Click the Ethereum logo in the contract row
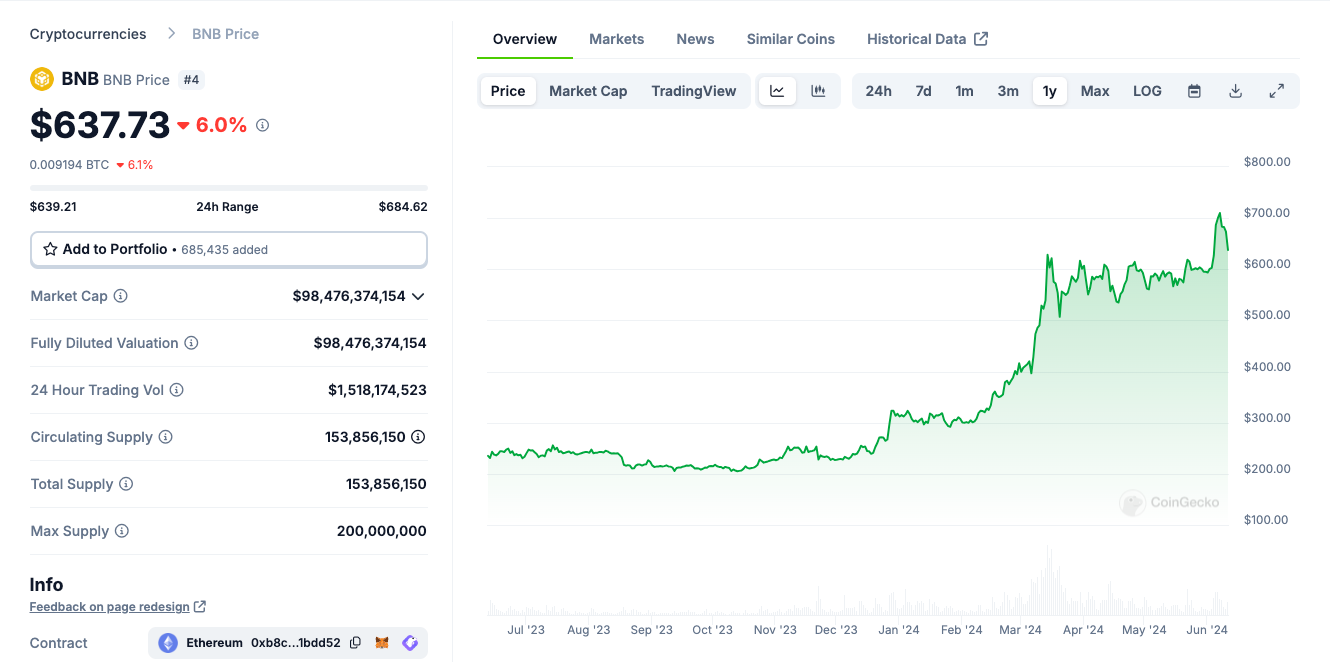This screenshot has height=662, width=1330. point(168,643)
